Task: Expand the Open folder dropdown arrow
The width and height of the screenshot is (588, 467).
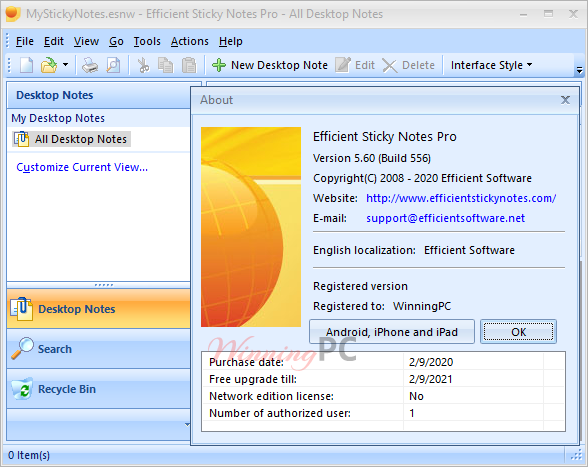Action: tap(65, 65)
